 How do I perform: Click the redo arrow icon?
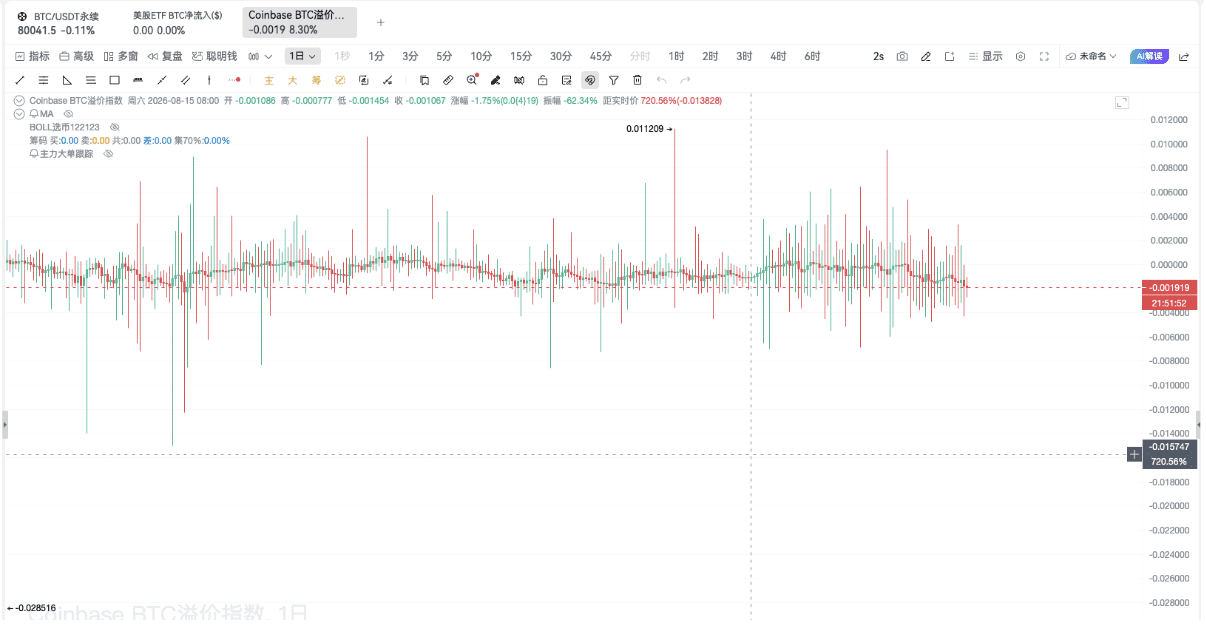click(x=685, y=80)
